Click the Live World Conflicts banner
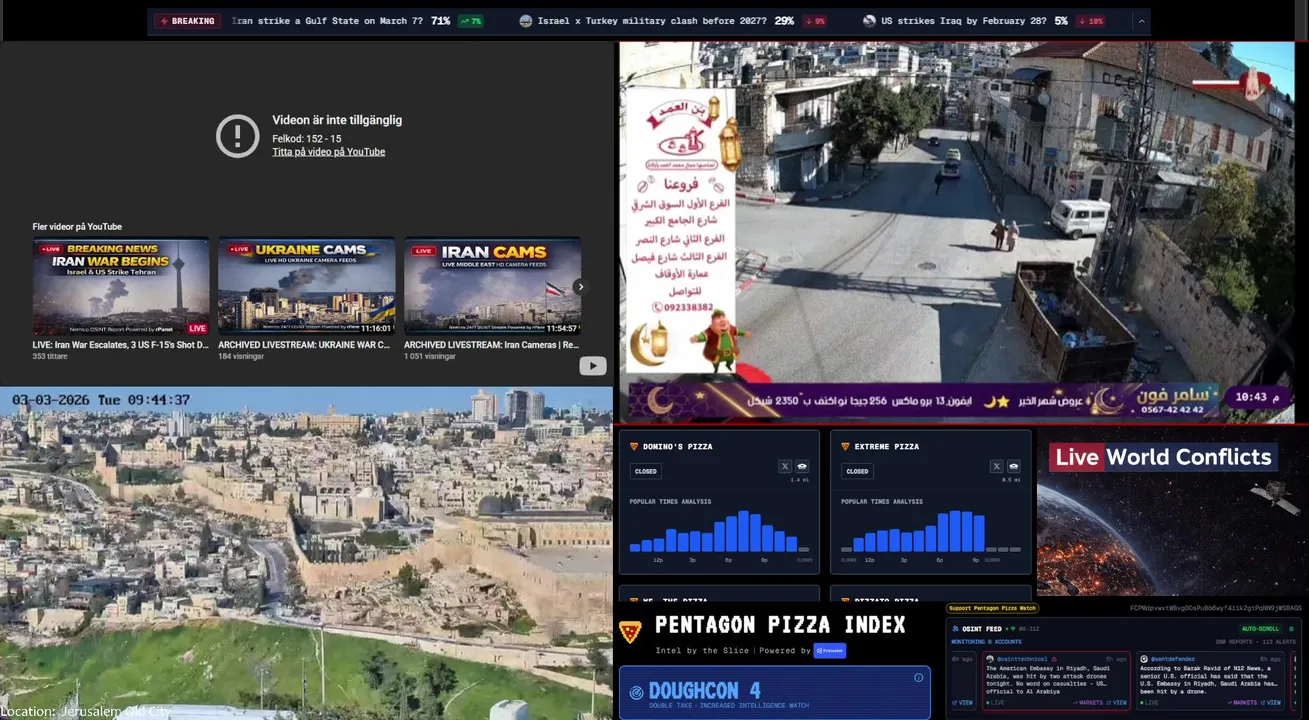The width and height of the screenshot is (1309, 720). pos(1163,457)
